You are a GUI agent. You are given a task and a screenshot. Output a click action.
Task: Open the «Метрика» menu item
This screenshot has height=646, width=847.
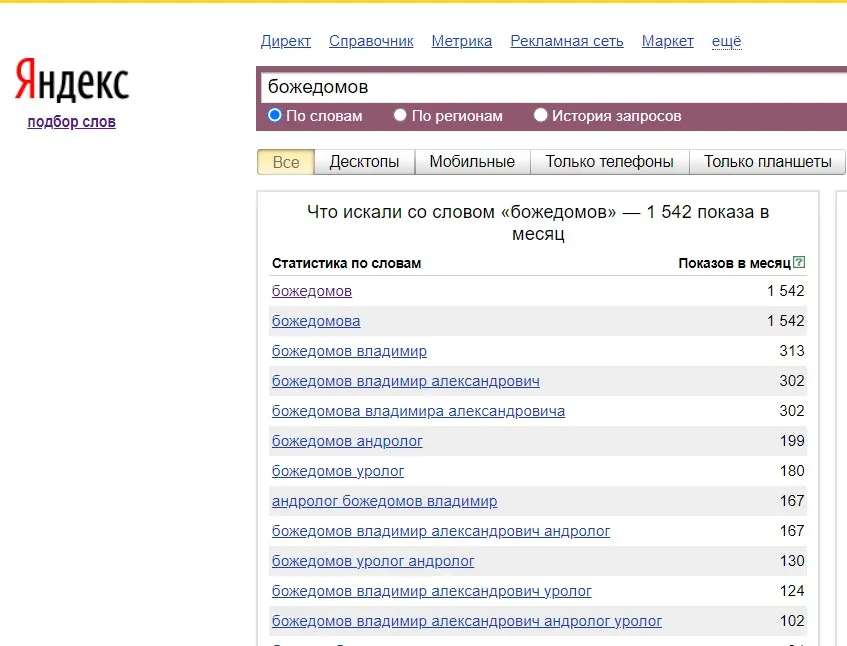tap(461, 41)
